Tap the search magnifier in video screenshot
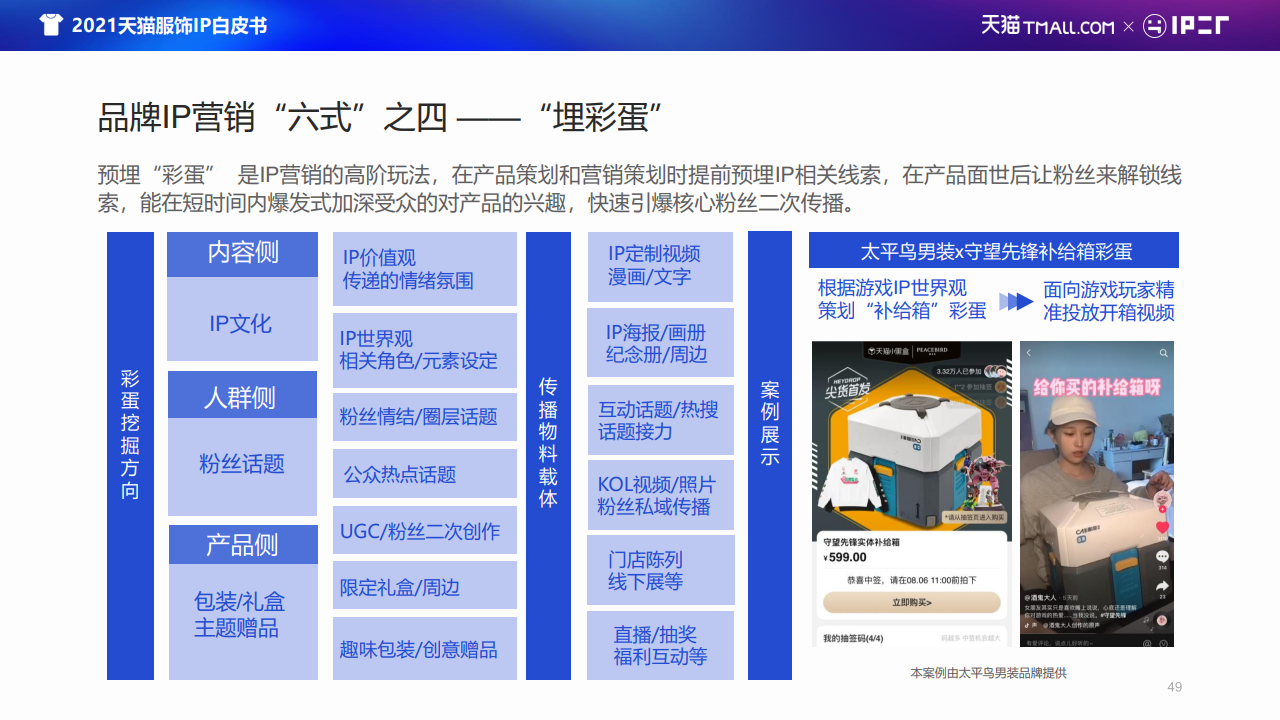The width and height of the screenshot is (1280, 720). click(x=1163, y=353)
